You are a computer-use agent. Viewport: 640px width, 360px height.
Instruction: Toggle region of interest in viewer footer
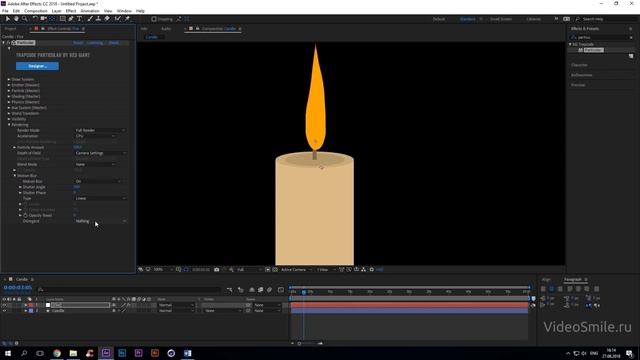tap(268, 269)
